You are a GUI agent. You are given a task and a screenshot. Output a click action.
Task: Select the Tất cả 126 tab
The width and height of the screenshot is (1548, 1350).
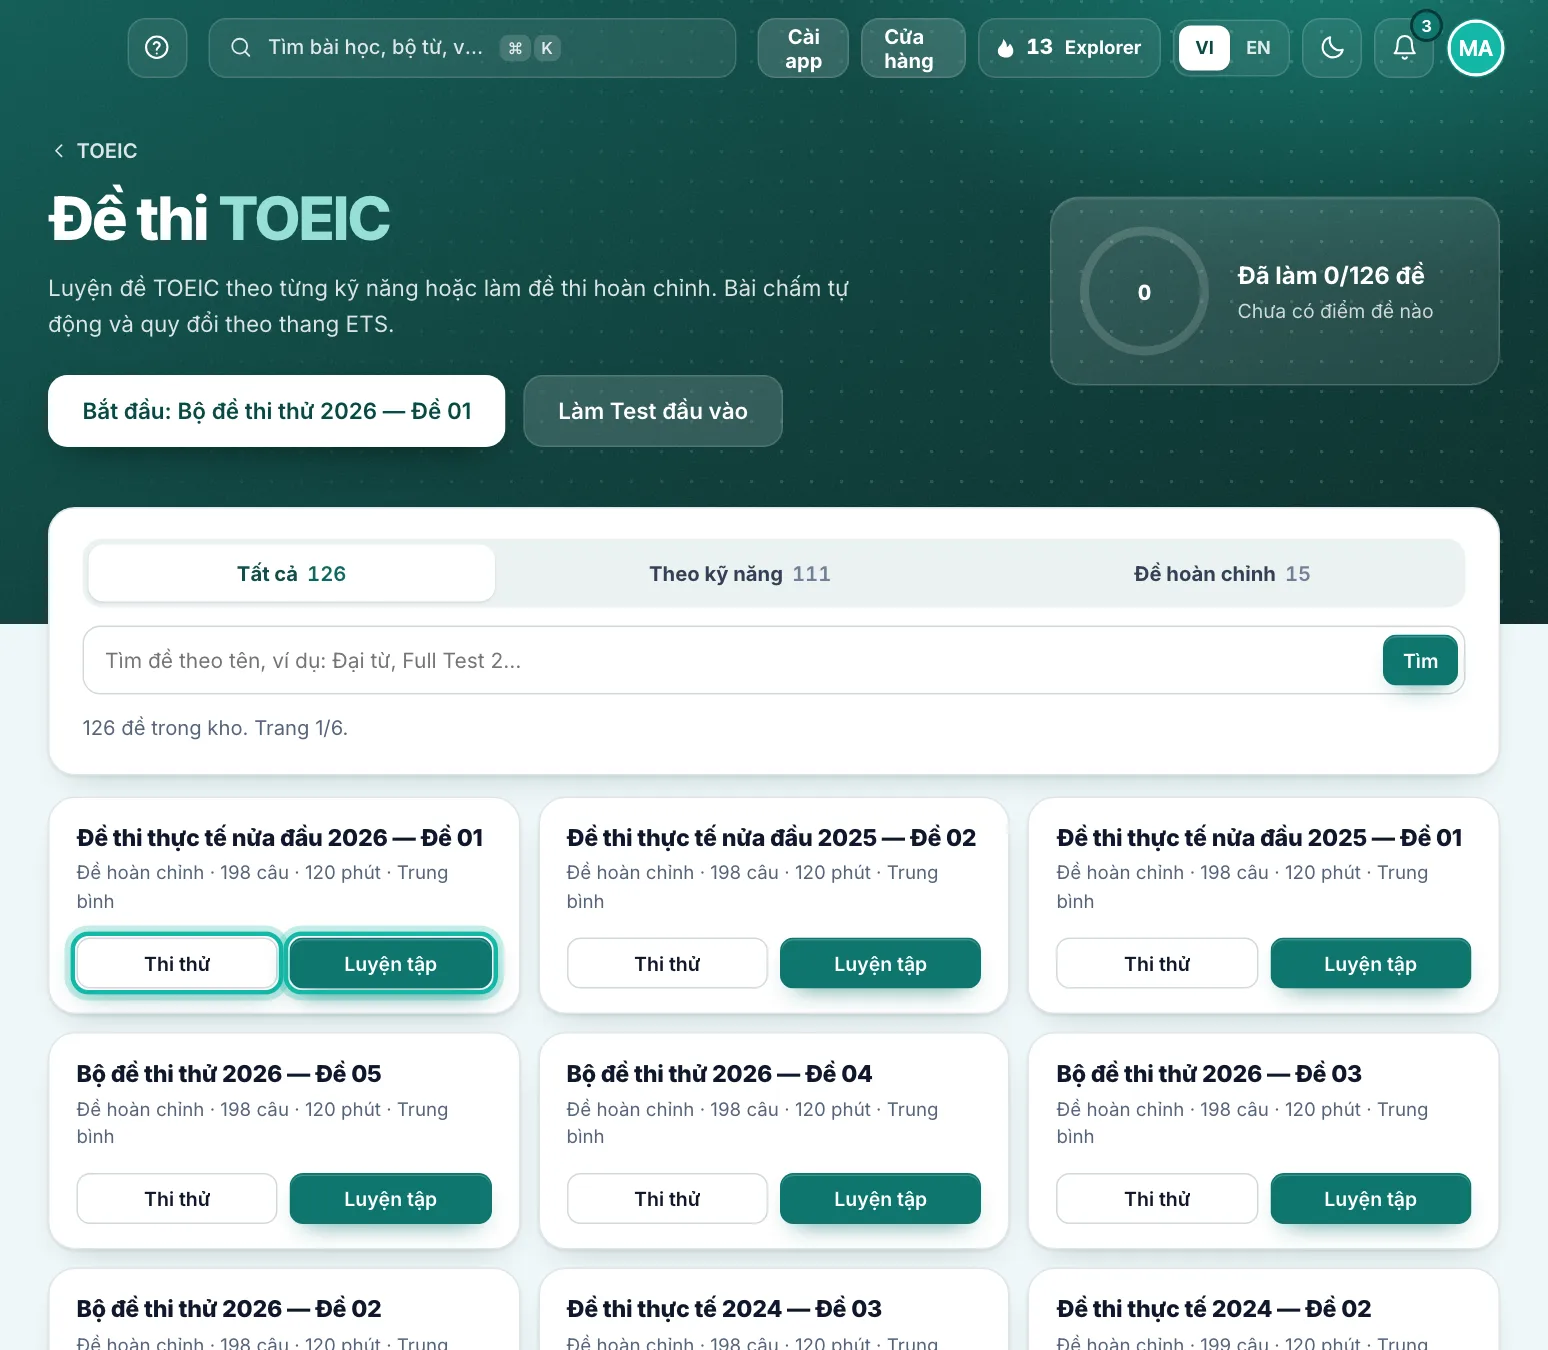[291, 573]
